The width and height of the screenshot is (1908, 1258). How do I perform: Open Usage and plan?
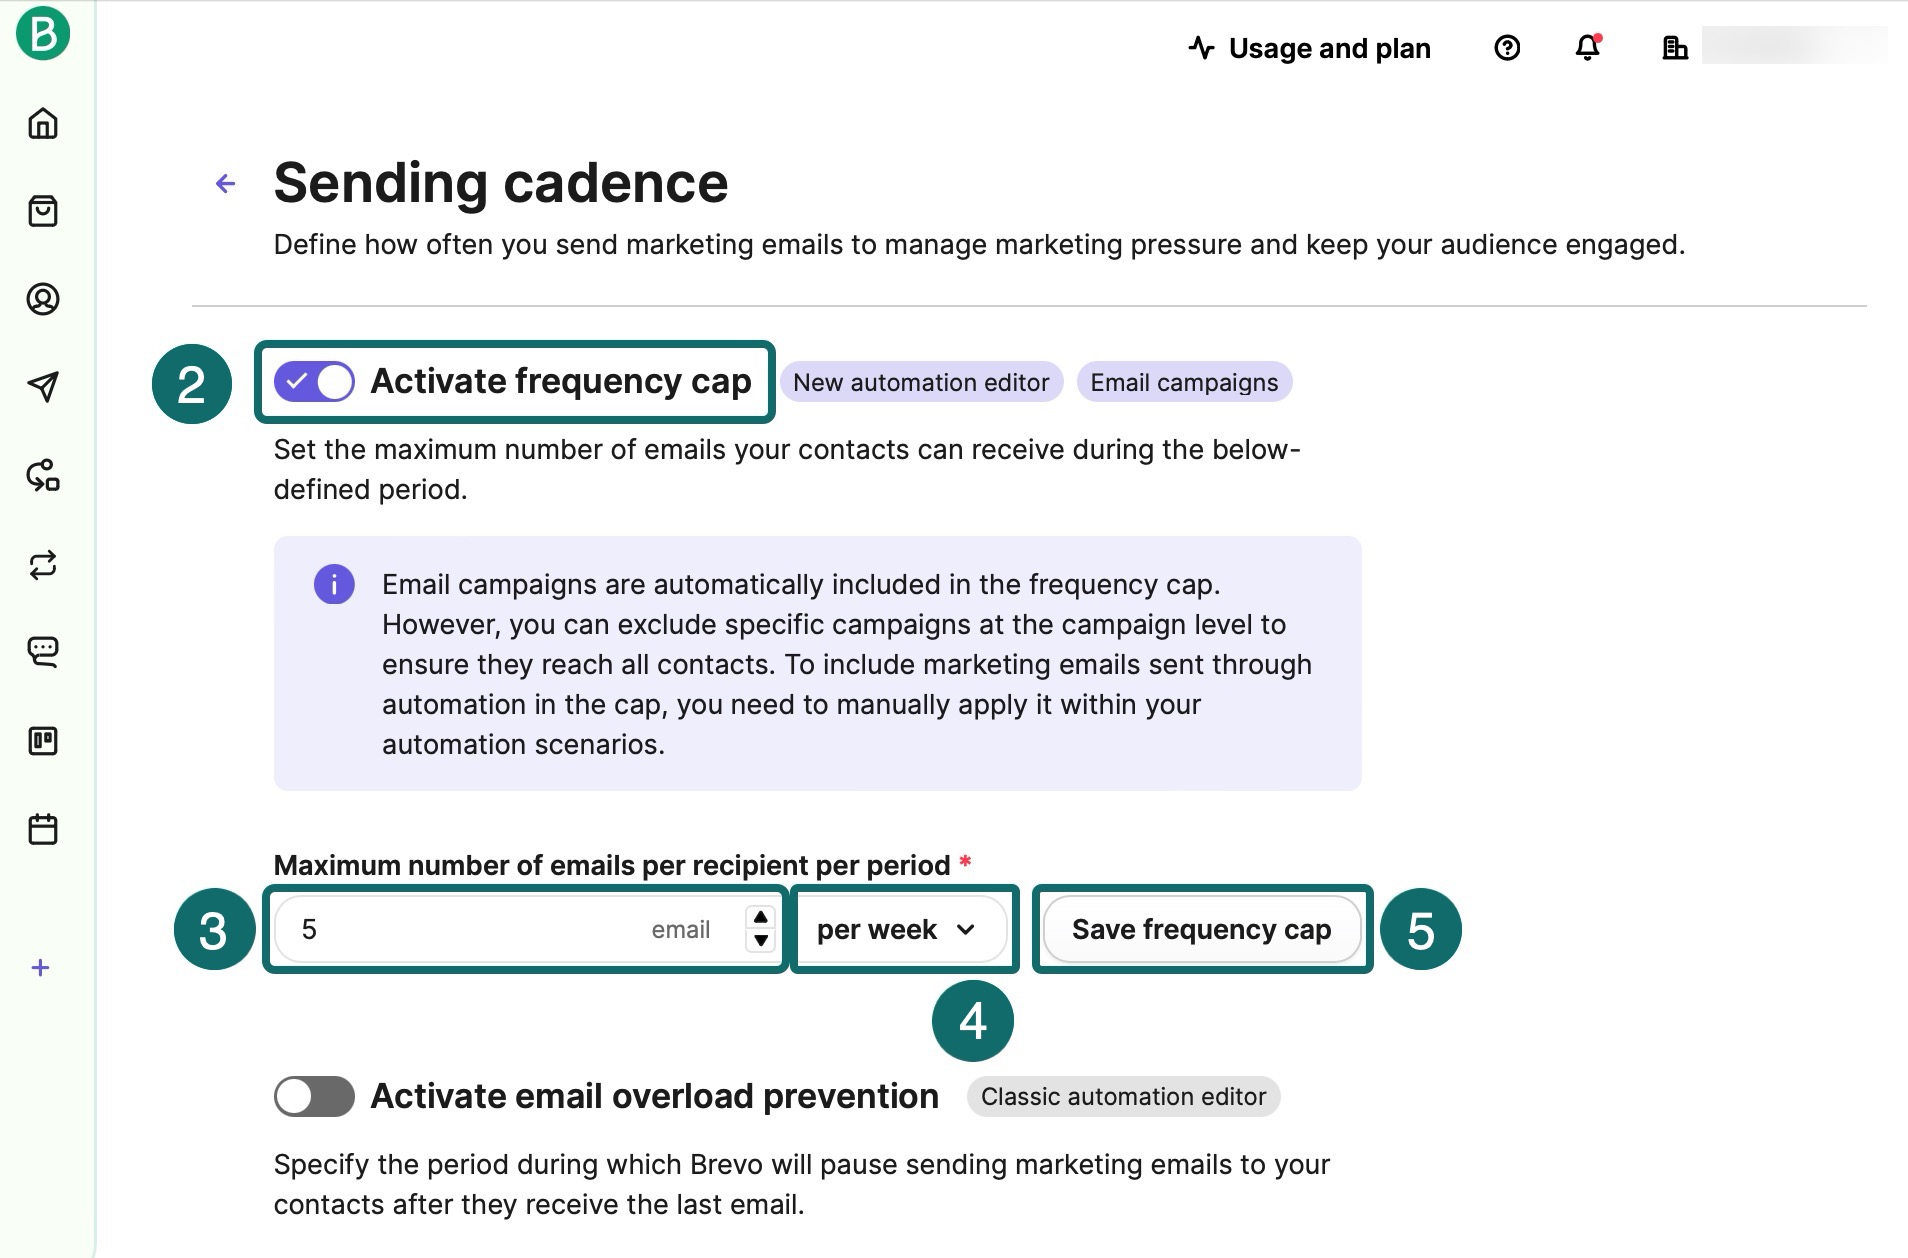[x=1330, y=48]
